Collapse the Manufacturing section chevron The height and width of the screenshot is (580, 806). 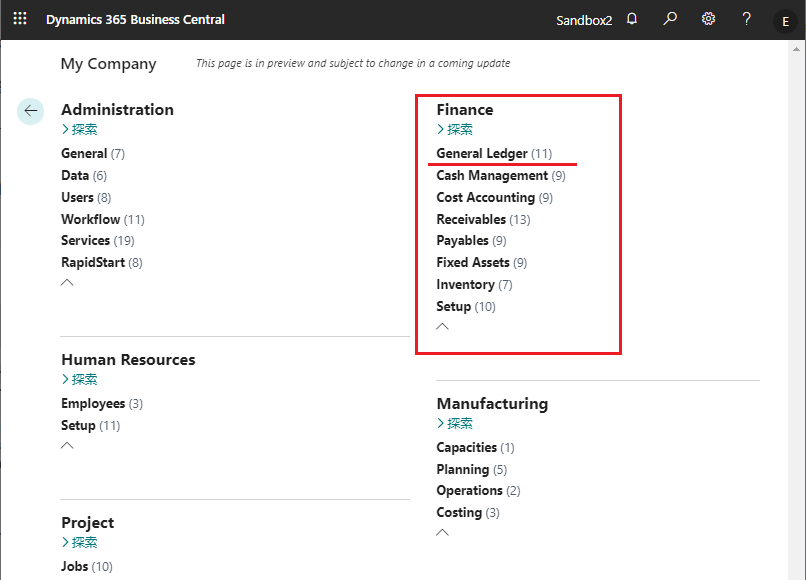pyautogui.click(x=443, y=532)
